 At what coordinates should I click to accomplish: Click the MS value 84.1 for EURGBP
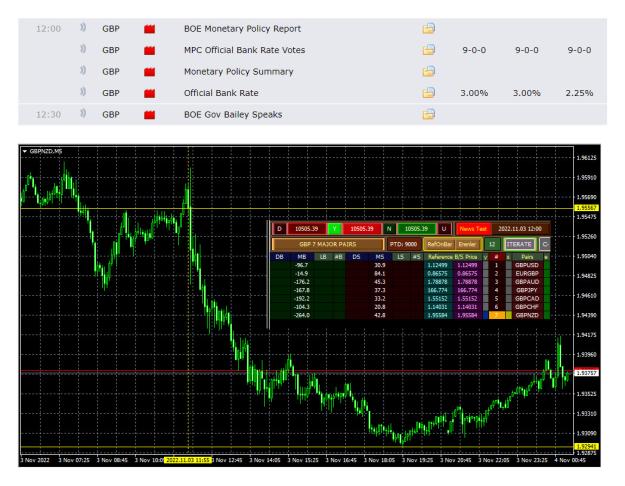tap(379, 273)
